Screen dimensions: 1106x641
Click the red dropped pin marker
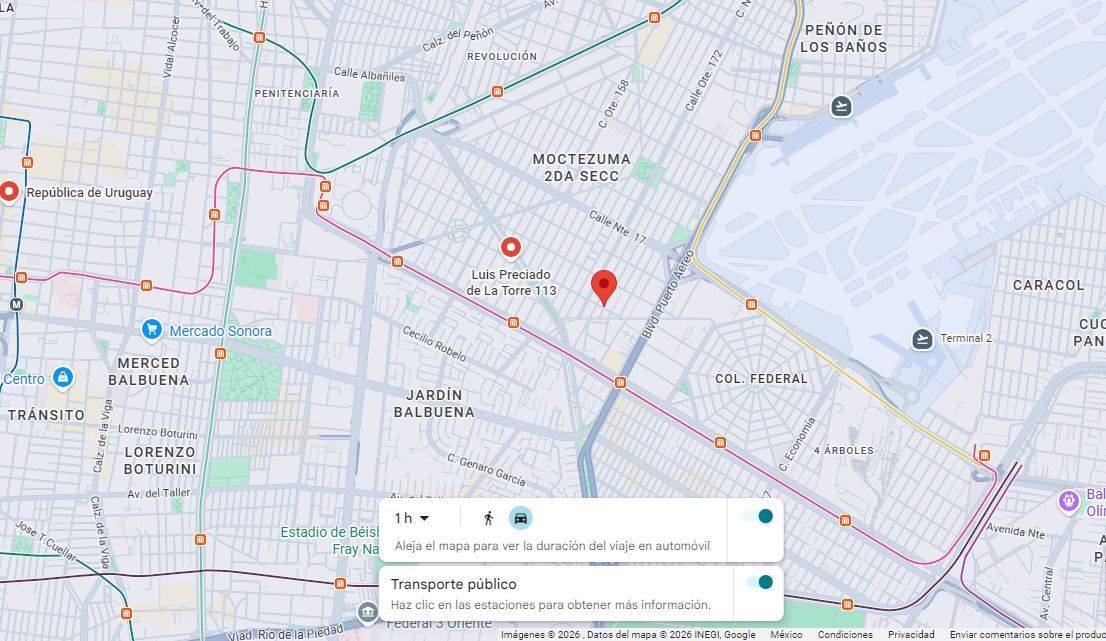click(604, 288)
